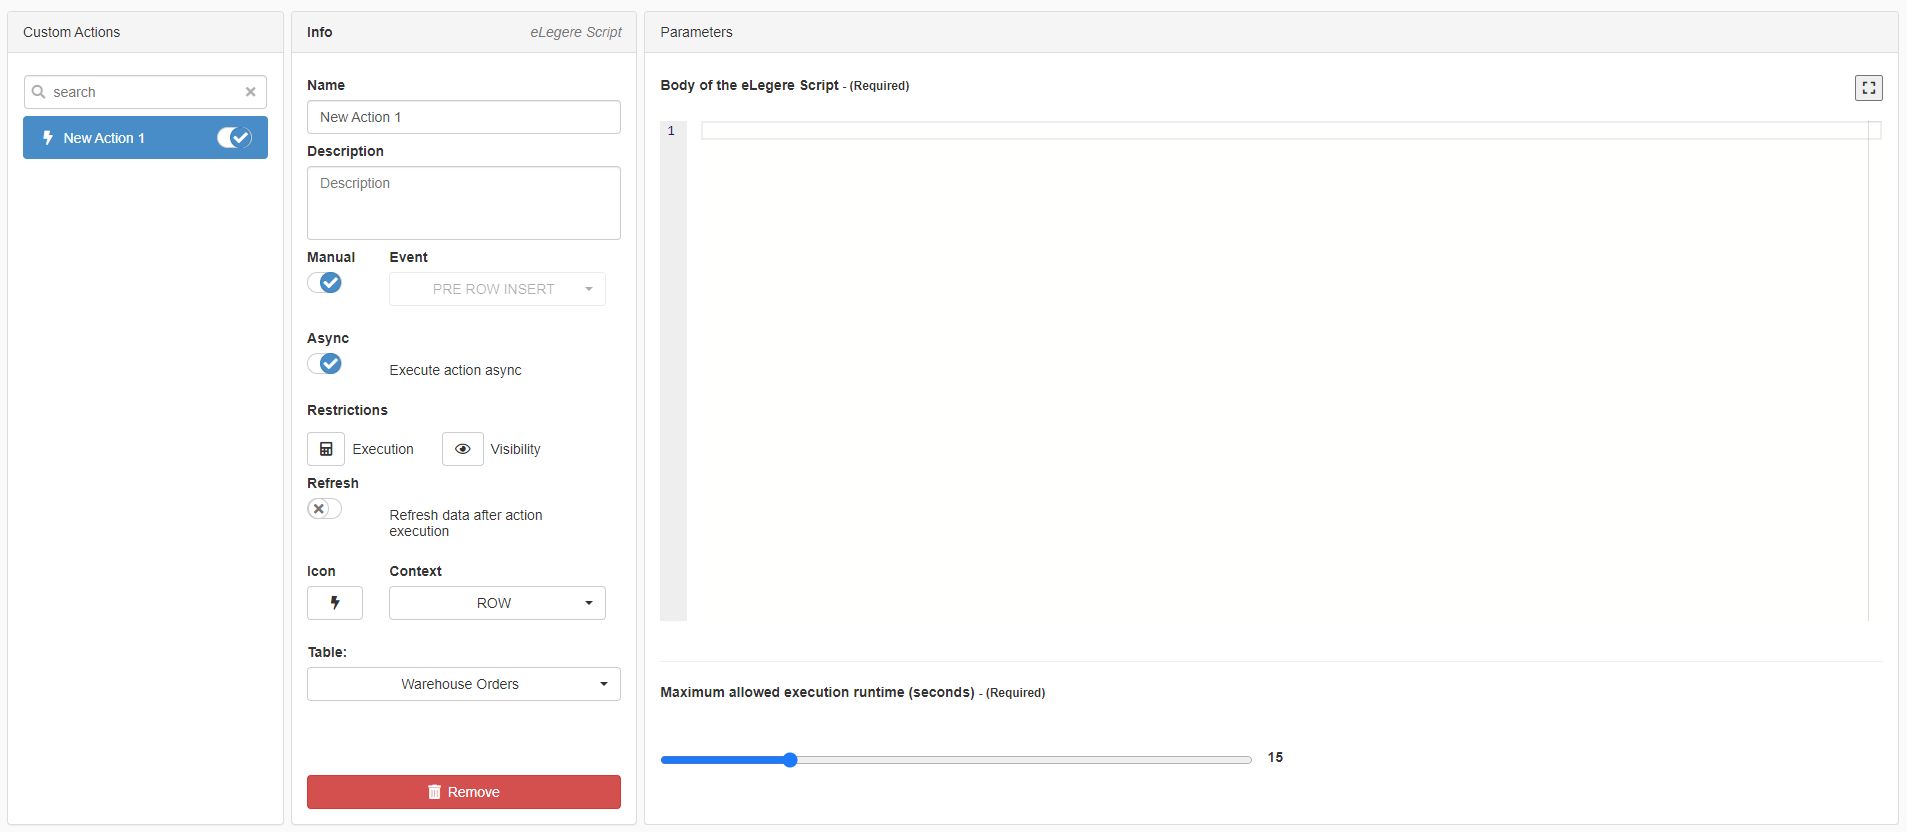Expand the Context dropdown showing ROW
Screen dimensions: 1907x832
[497, 603]
